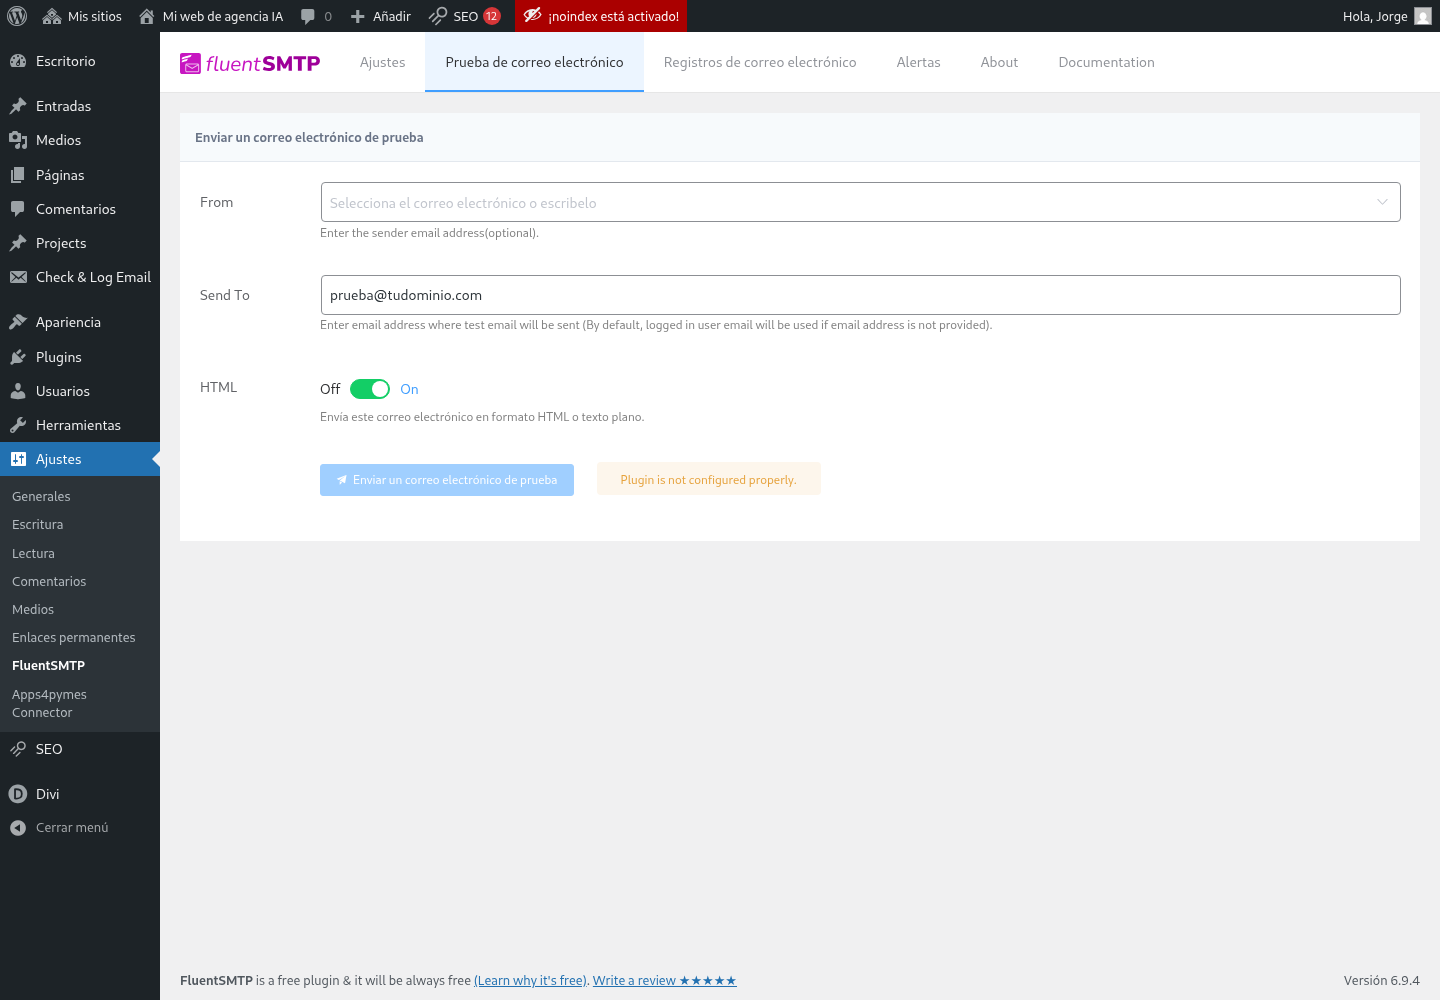Open Medios under Ajustes submenu
This screenshot has height=1000, width=1440.
coord(33,609)
